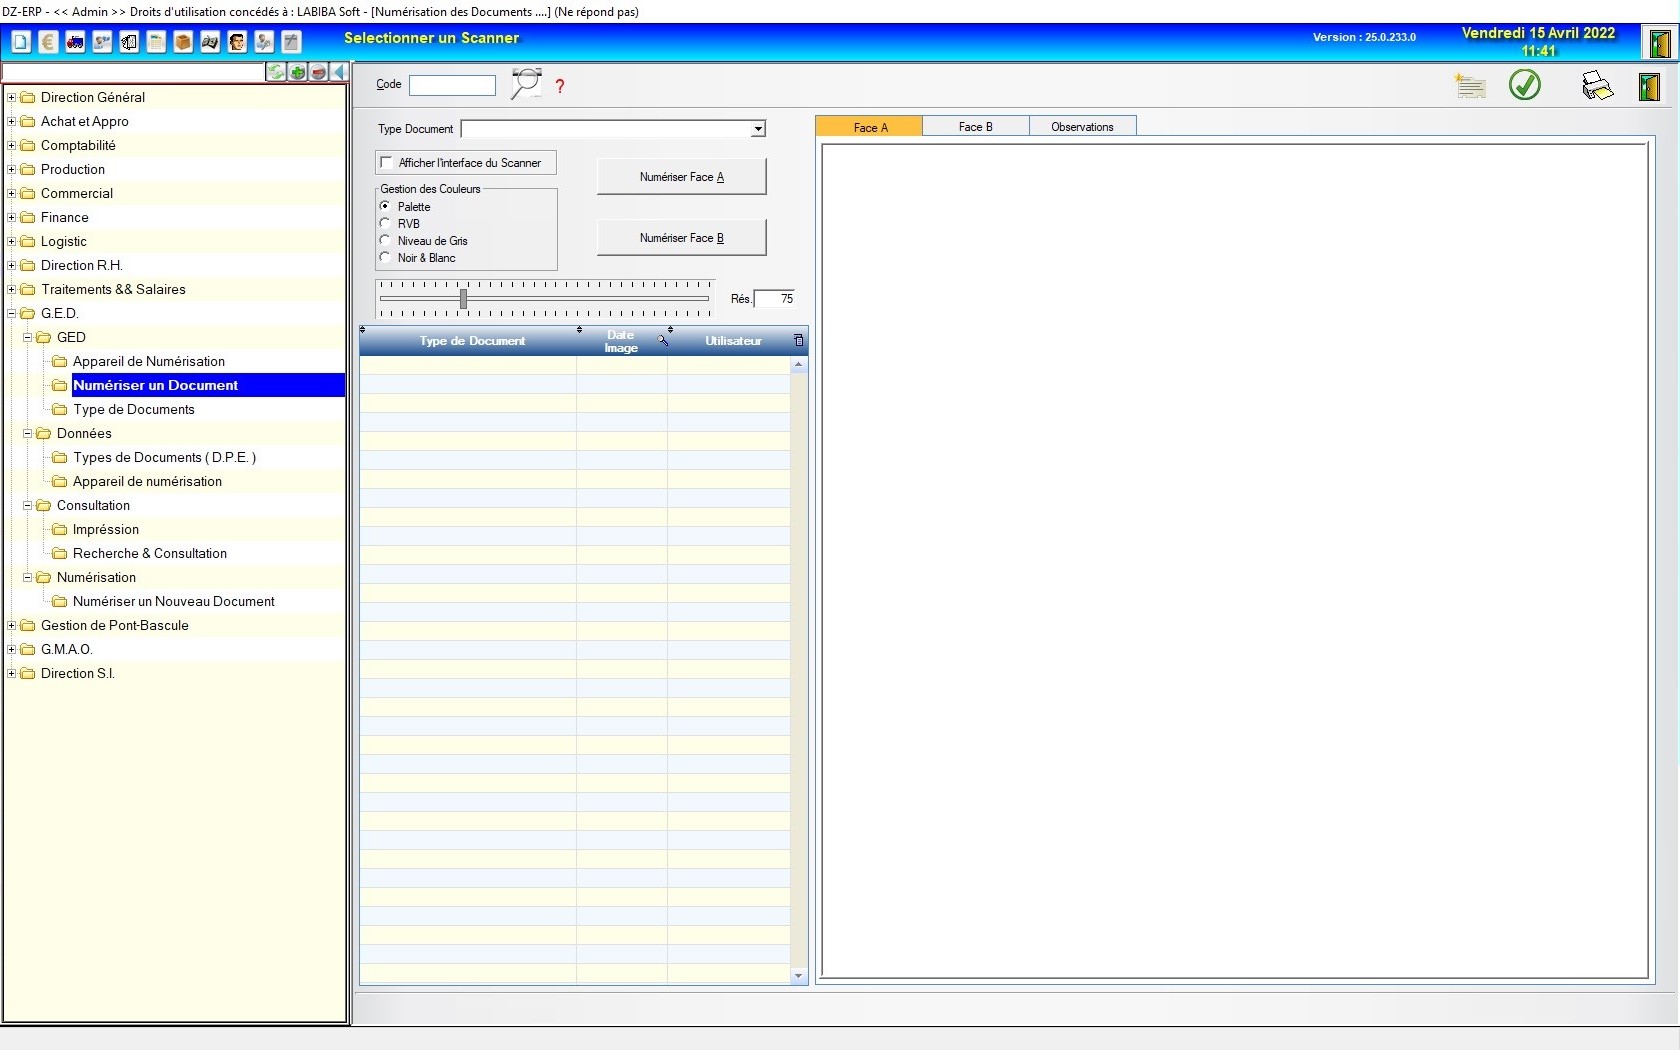Click the Euro currency toolbar icon
This screenshot has width=1680, height=1050.
48,42
